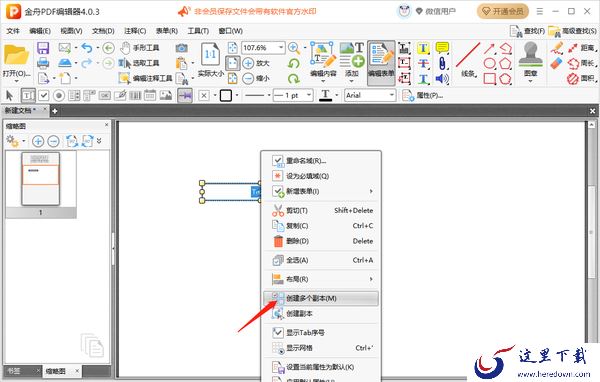Screen dimensions: 600x382
Task: Click 查找(F) find button
Action: pyautogui.click(x=528, y=31)
